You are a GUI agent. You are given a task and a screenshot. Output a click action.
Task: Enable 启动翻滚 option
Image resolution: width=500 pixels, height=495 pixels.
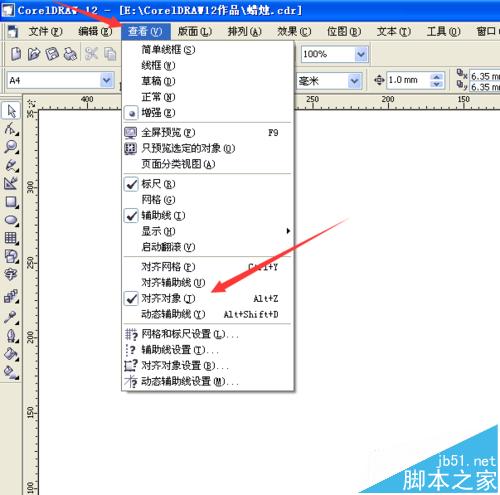coord(208,247)
